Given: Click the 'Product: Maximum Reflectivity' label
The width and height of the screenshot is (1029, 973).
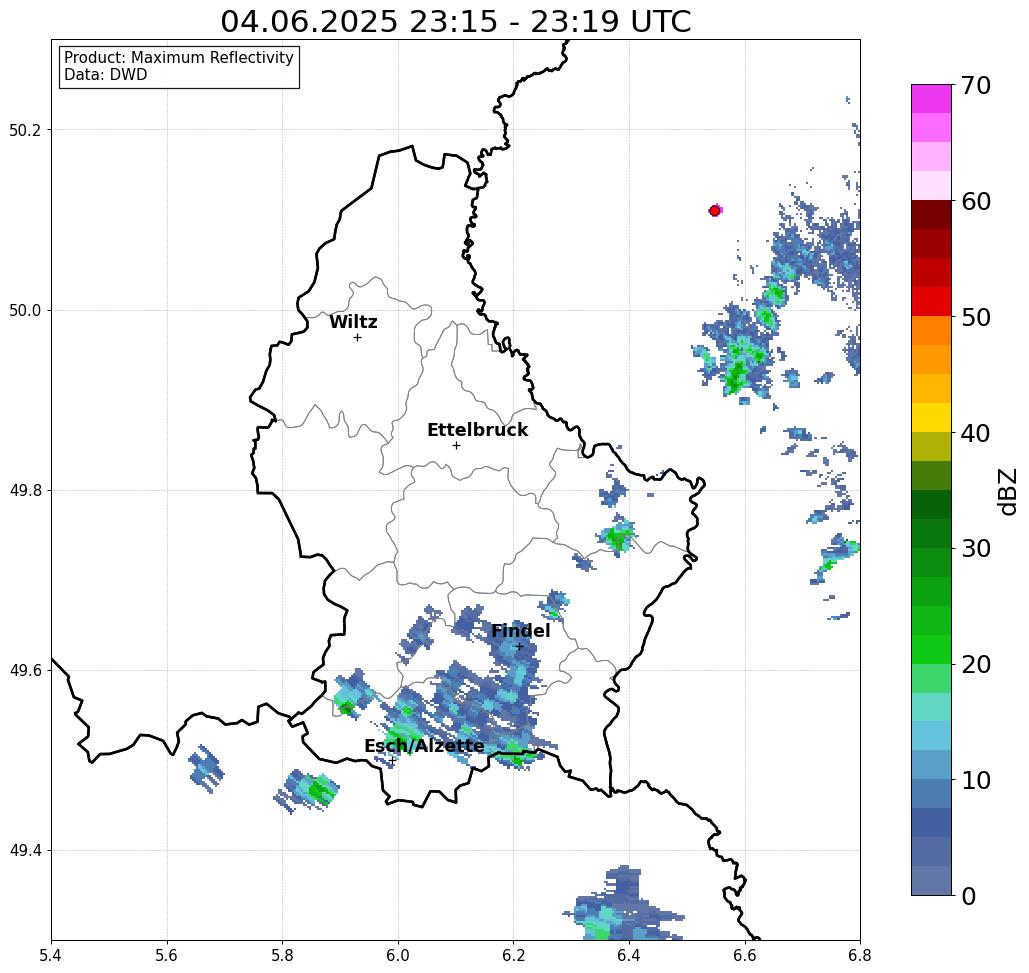Looking at the screenshot, I should (178, 58).
